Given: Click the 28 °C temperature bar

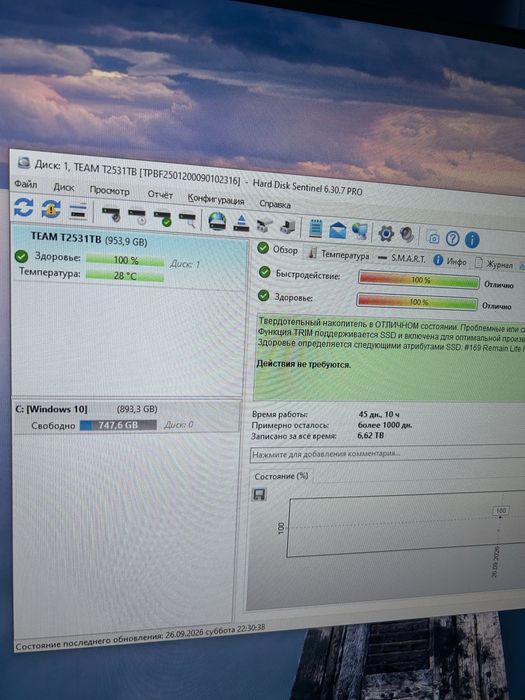Looking at the screenshot, I should tap(125, 275).
